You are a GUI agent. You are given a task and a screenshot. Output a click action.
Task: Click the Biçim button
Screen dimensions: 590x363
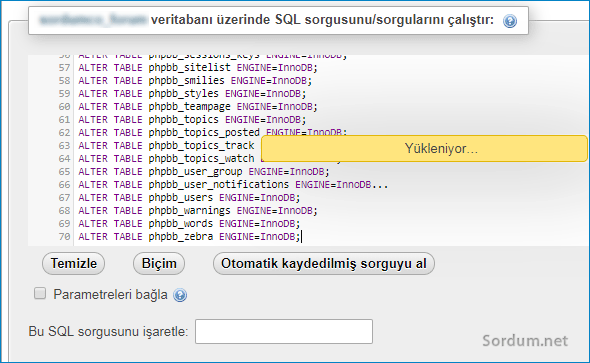point(159,263)
